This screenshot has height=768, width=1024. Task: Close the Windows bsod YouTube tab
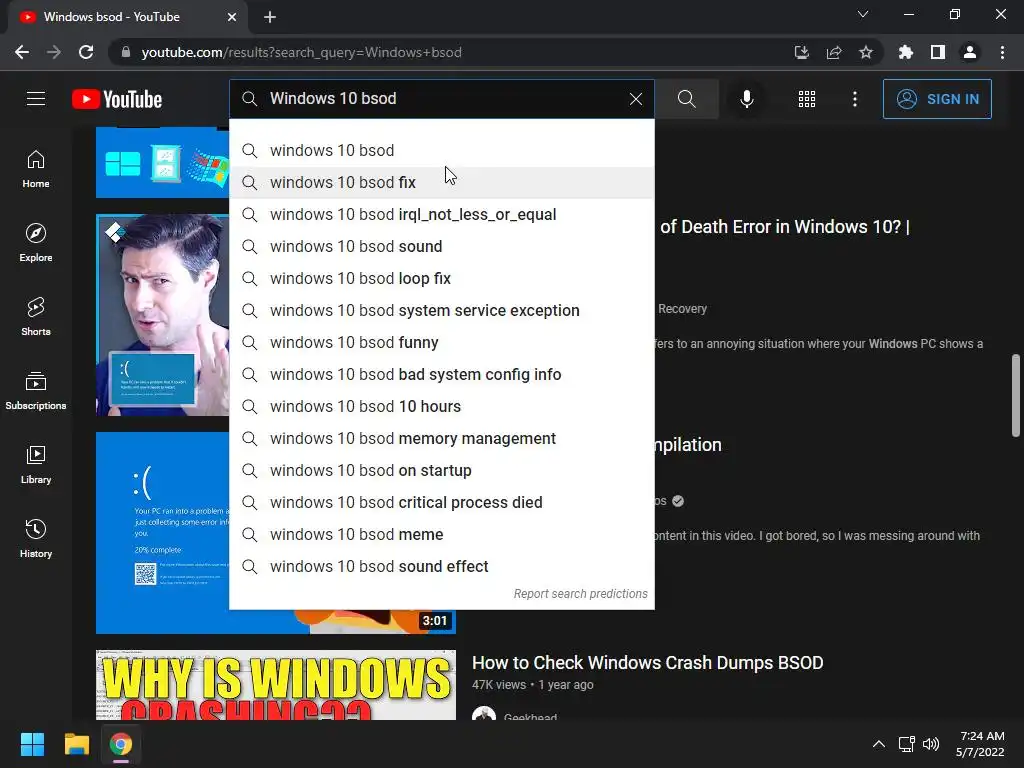coord(232,17)
